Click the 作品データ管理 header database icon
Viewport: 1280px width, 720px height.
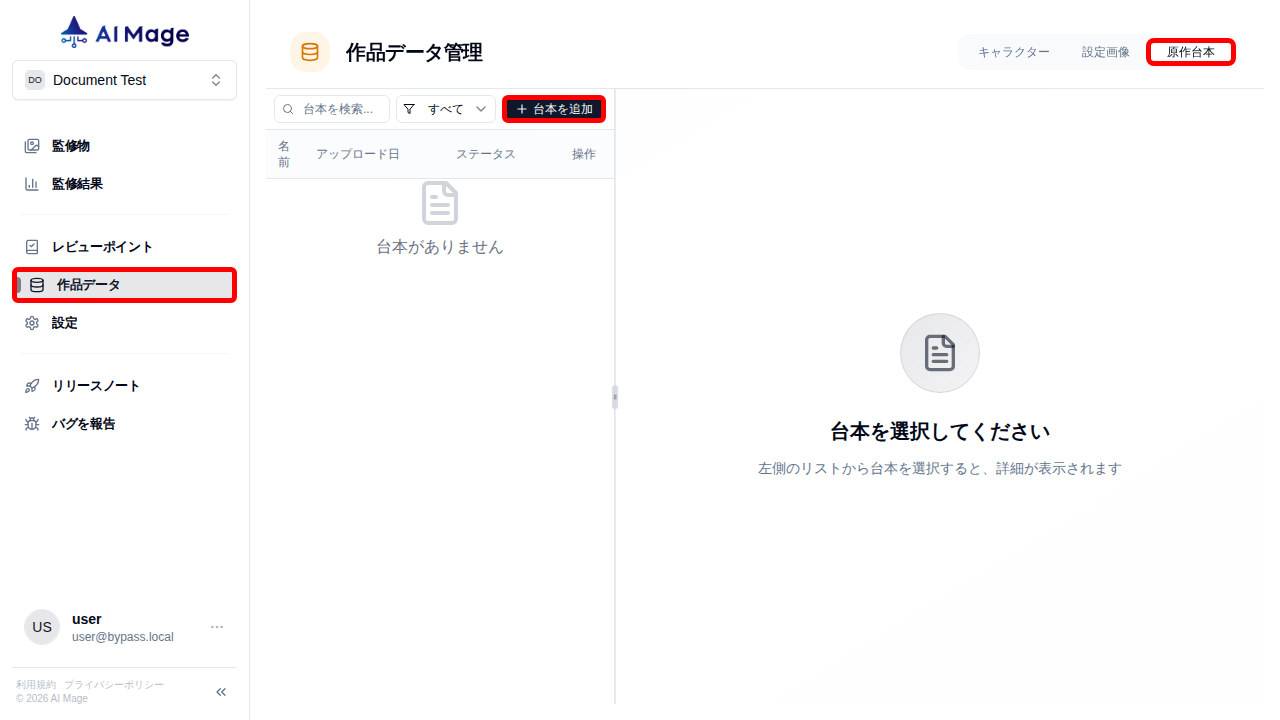coord(310,52)
